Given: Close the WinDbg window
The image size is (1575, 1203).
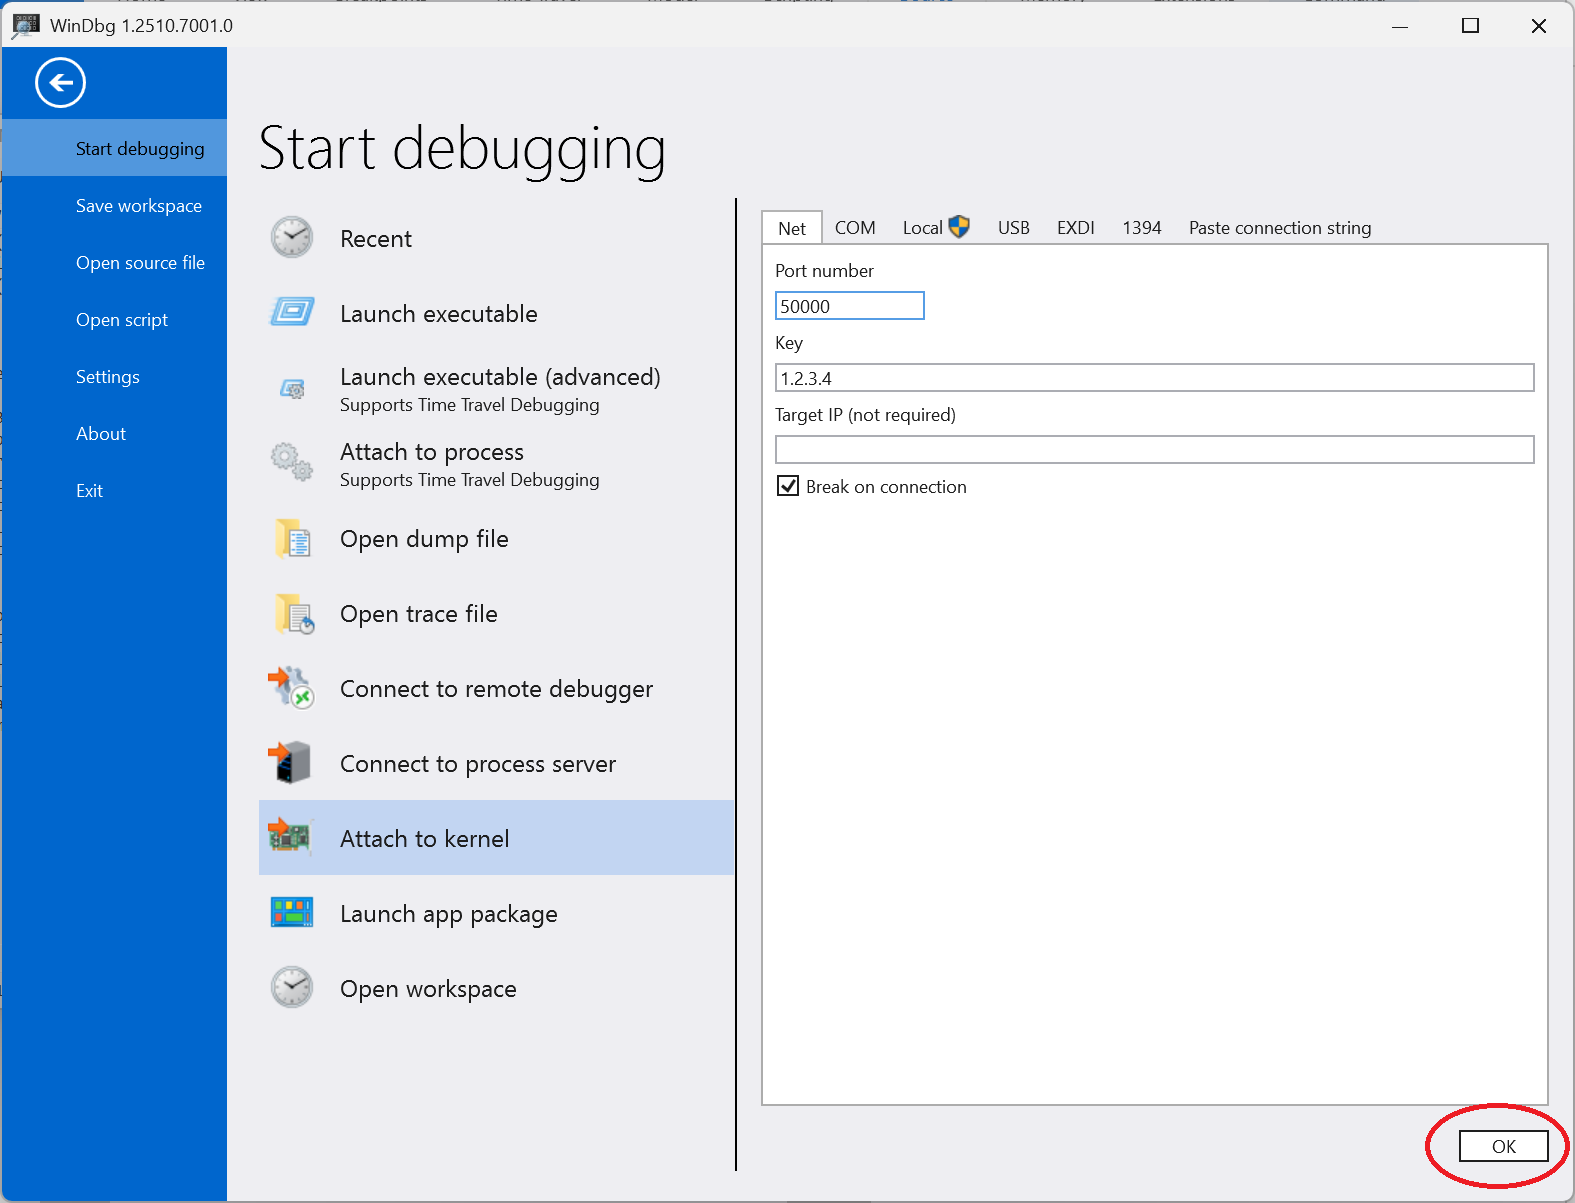Looking at the screenshot, I should click(x=1539, y=26).
